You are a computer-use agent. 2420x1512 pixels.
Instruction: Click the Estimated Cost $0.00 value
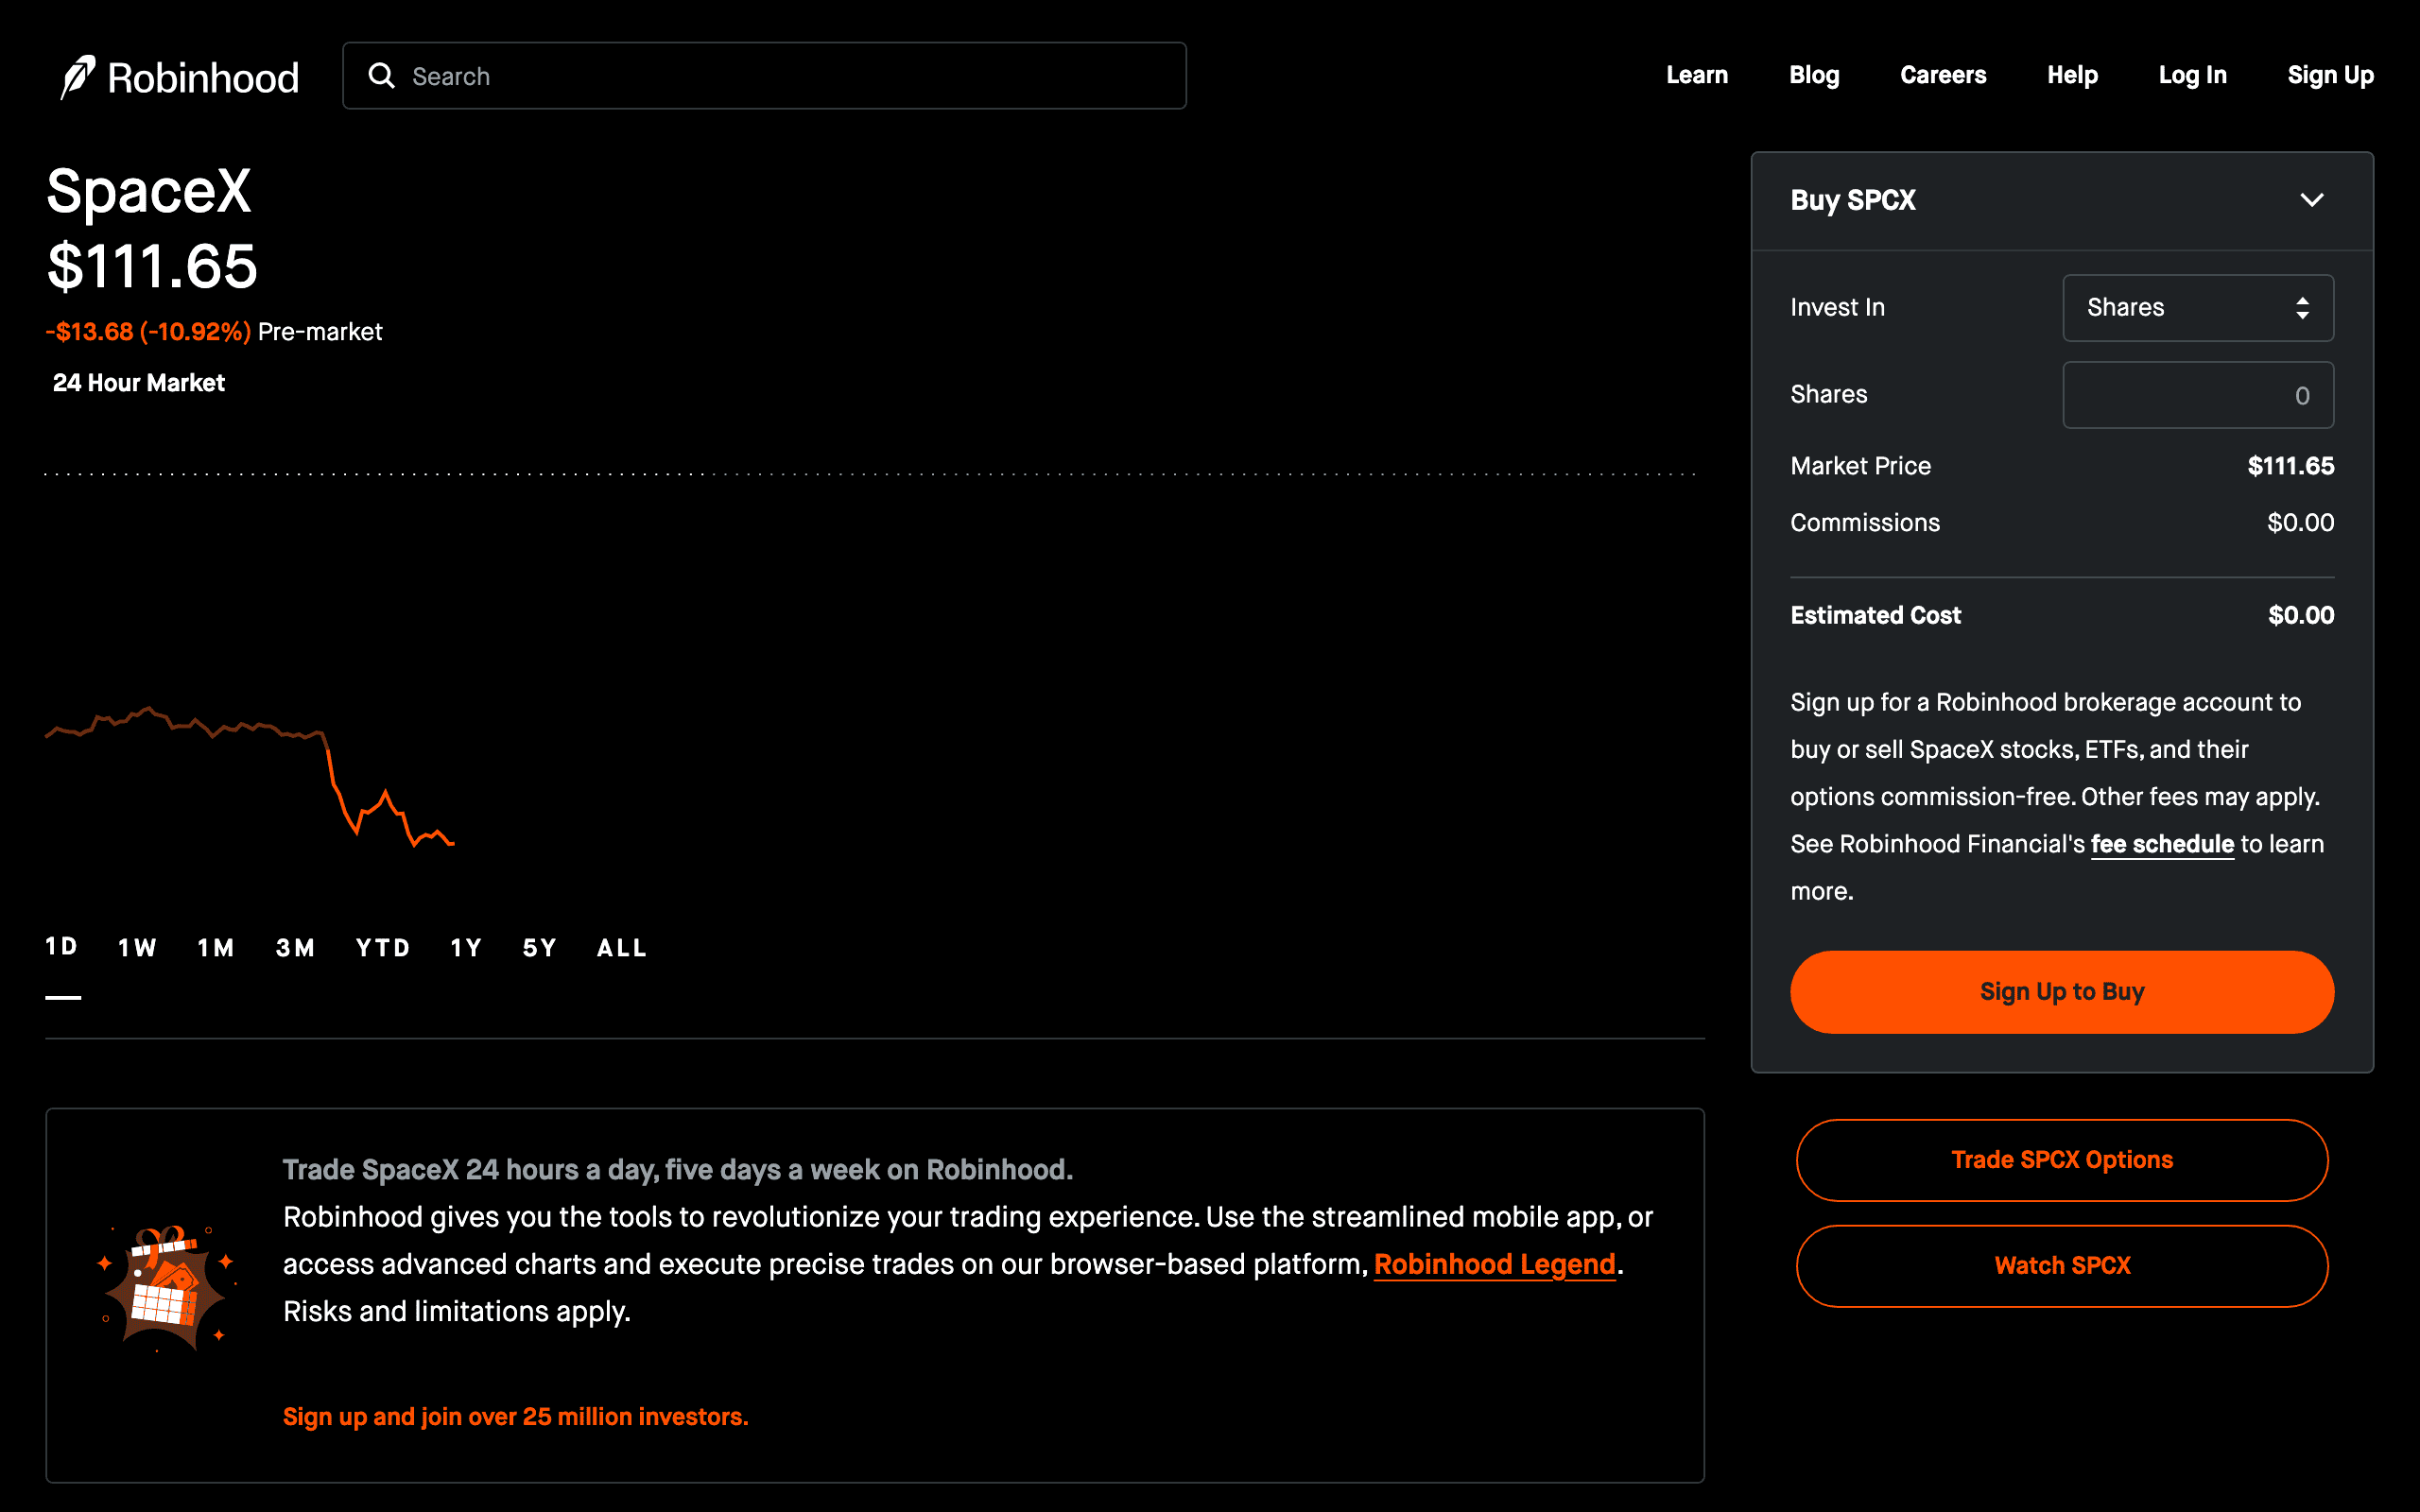tap(2301, 615)
